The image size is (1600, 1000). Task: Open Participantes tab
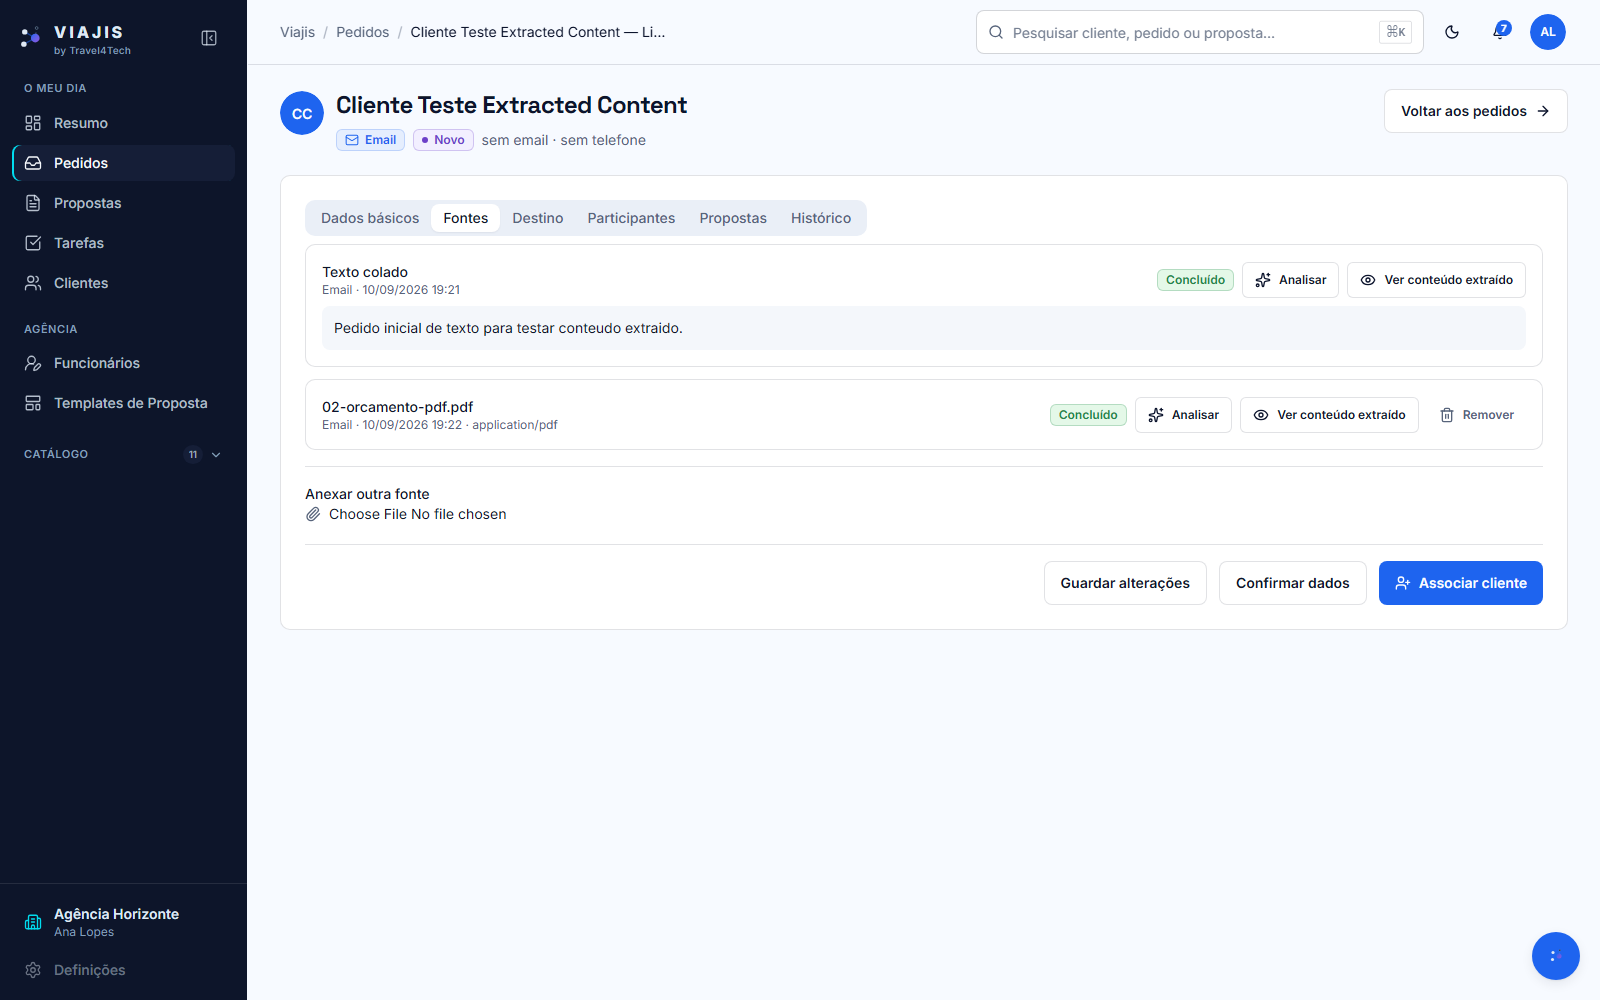[631, 218]
